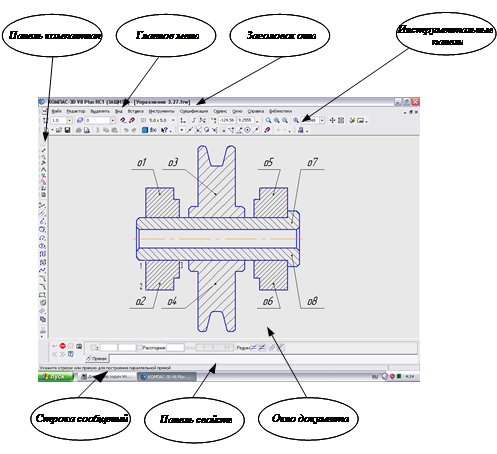Open the layer number 0 dropdown
The height and width of the screenshot is (454, 497).
click(113, 120)
